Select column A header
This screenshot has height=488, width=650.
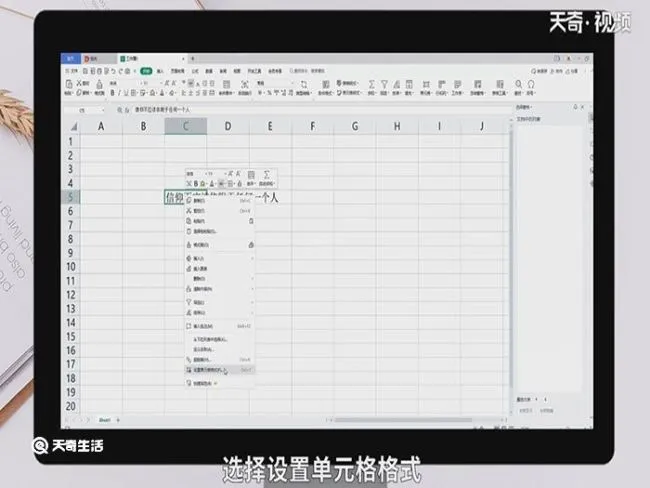point(101,126)
